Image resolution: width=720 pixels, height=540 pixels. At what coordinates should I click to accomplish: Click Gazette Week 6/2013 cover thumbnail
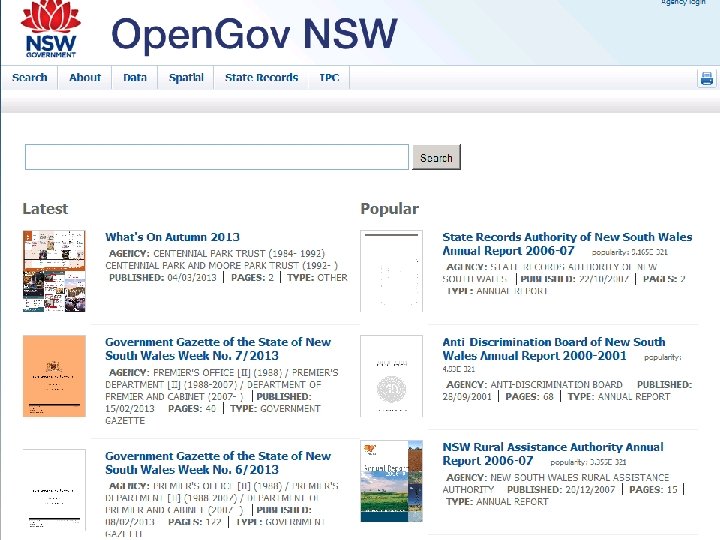[x=54, y=490]
